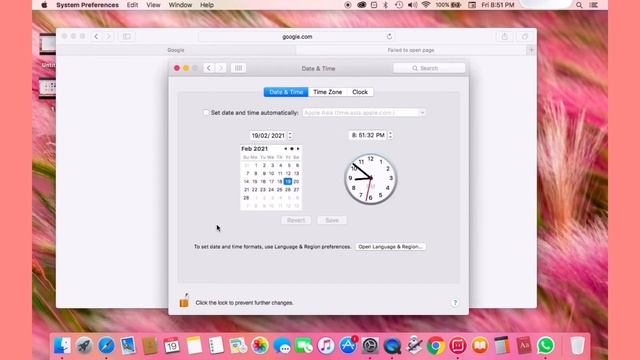
Task: Open Reminders list icon in Dock
Action: pos(216,346)
